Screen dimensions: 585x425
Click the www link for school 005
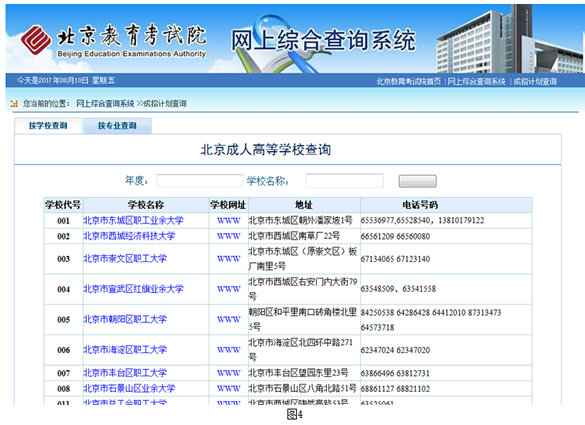pos(229,319)
